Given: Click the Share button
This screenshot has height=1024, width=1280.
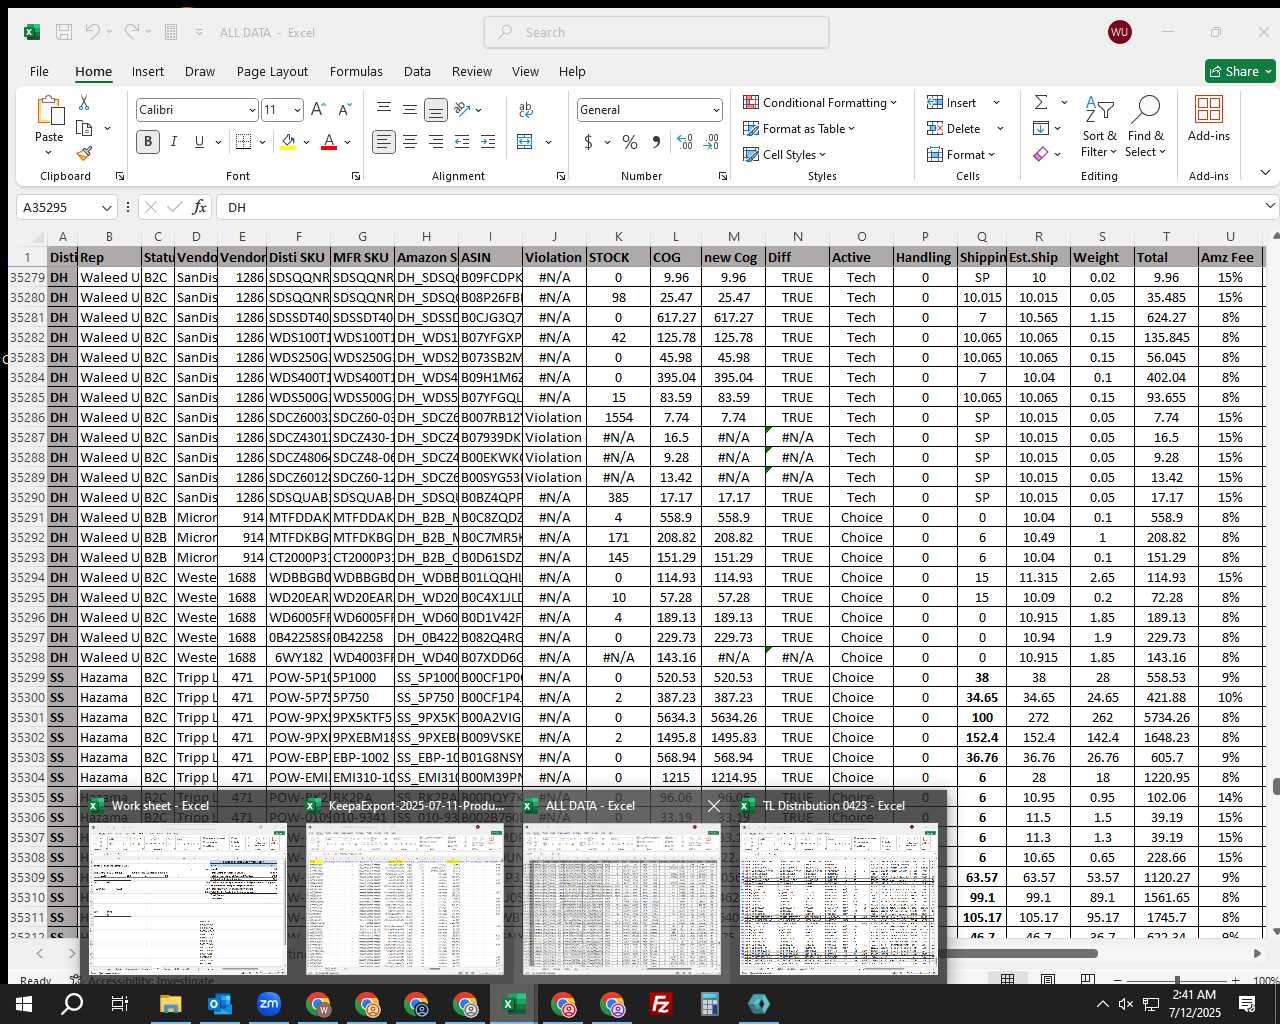Looking at the screenshot, I should pyautogui.click(x=1240, y=71).
